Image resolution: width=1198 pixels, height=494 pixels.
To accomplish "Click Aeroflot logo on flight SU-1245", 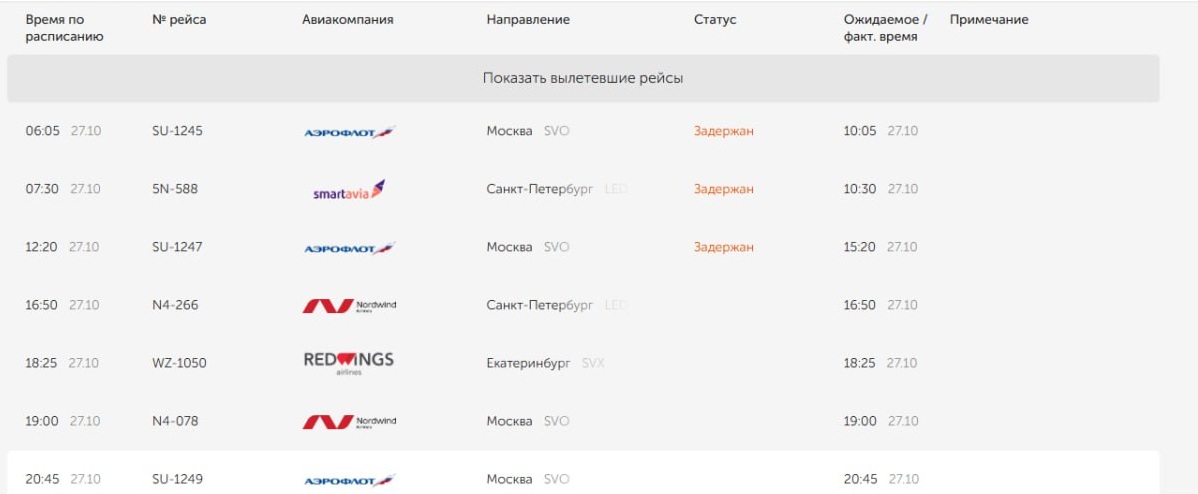I will [349, 132].
